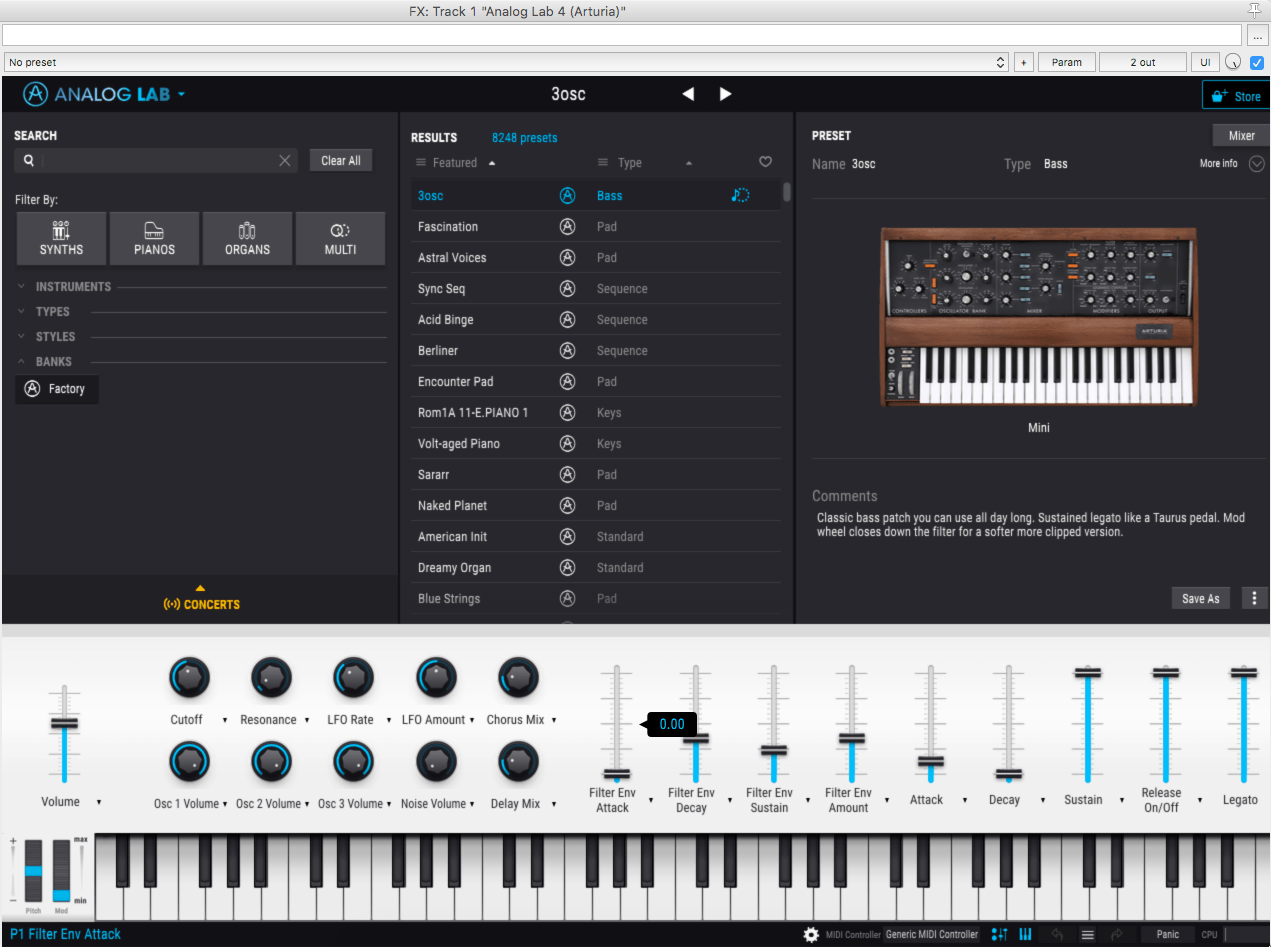The width and height of the screenshot is (1271, 947).
Task: Clear the search field with the X
Action: pyautogui.click(x=285, y=160)
